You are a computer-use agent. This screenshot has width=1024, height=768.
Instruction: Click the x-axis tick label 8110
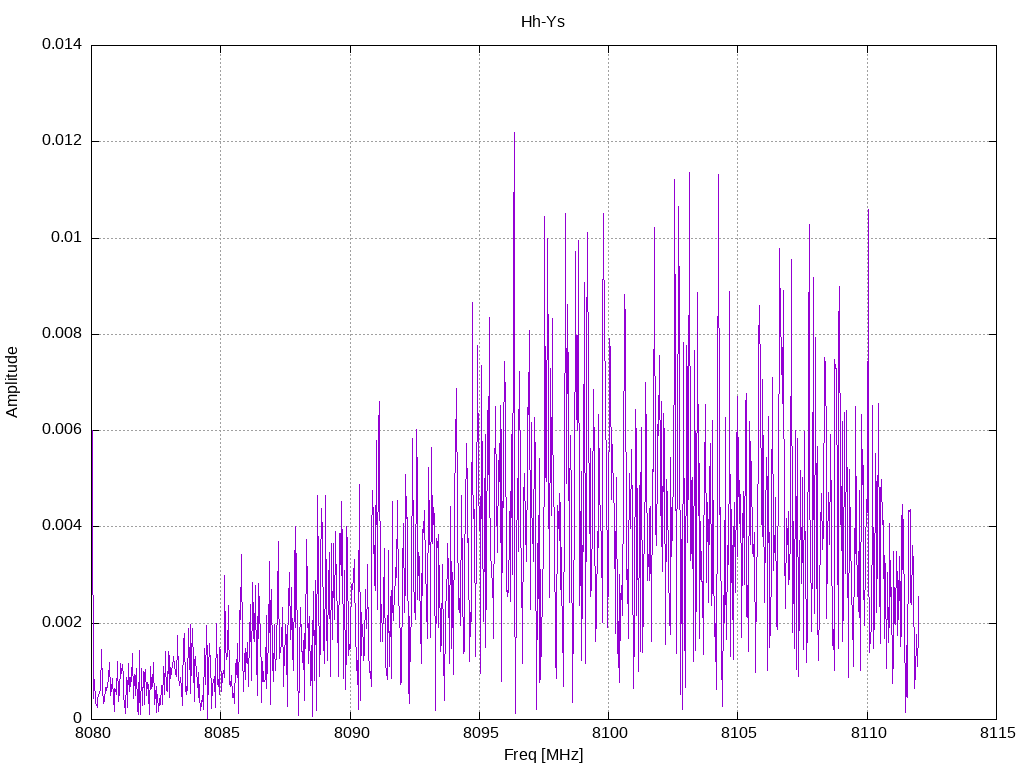868,733
